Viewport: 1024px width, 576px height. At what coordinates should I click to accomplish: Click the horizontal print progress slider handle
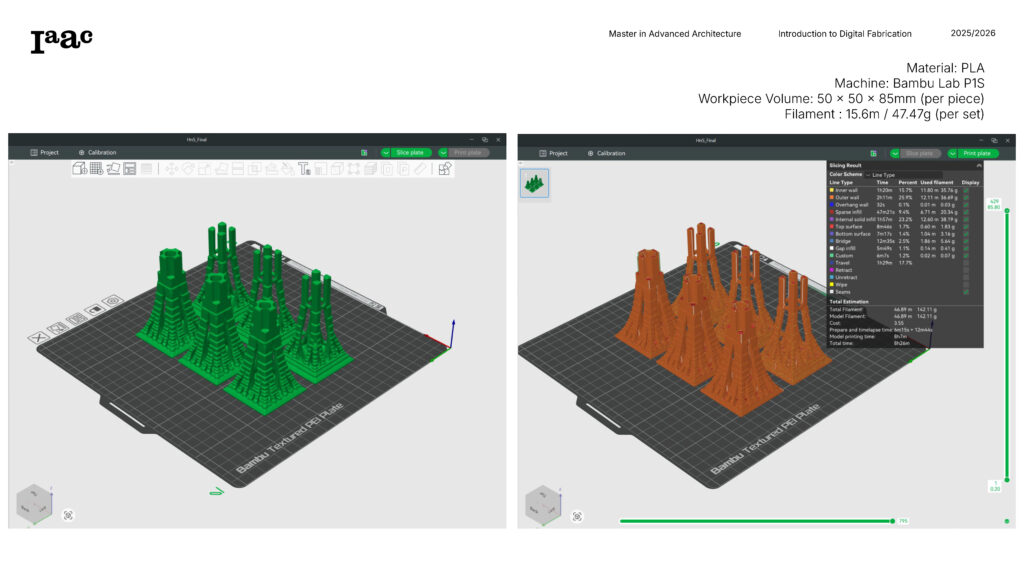pos(893,520)
